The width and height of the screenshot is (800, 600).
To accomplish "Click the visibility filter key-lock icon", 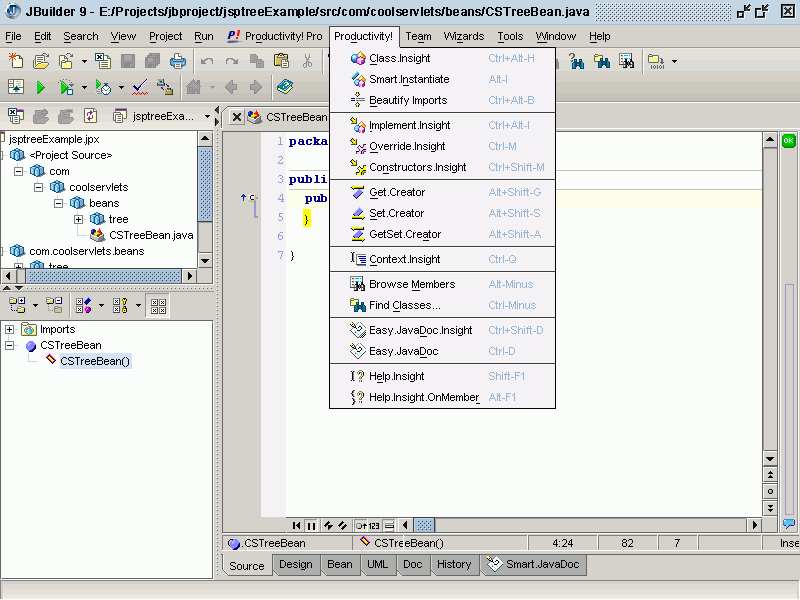I will 120,305.
